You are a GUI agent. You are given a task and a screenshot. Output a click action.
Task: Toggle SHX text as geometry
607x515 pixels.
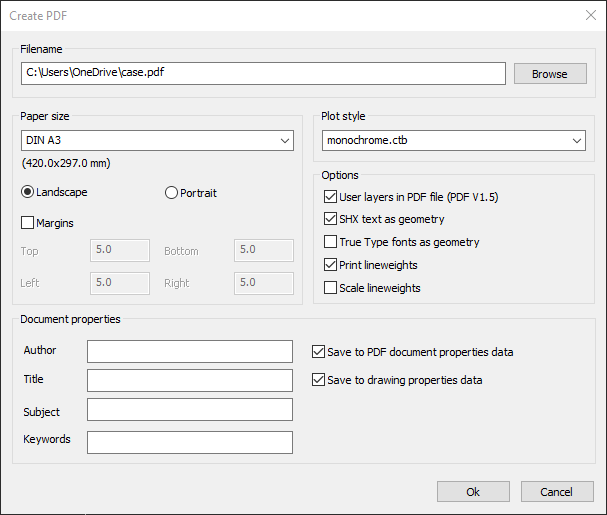click(331, 219)
